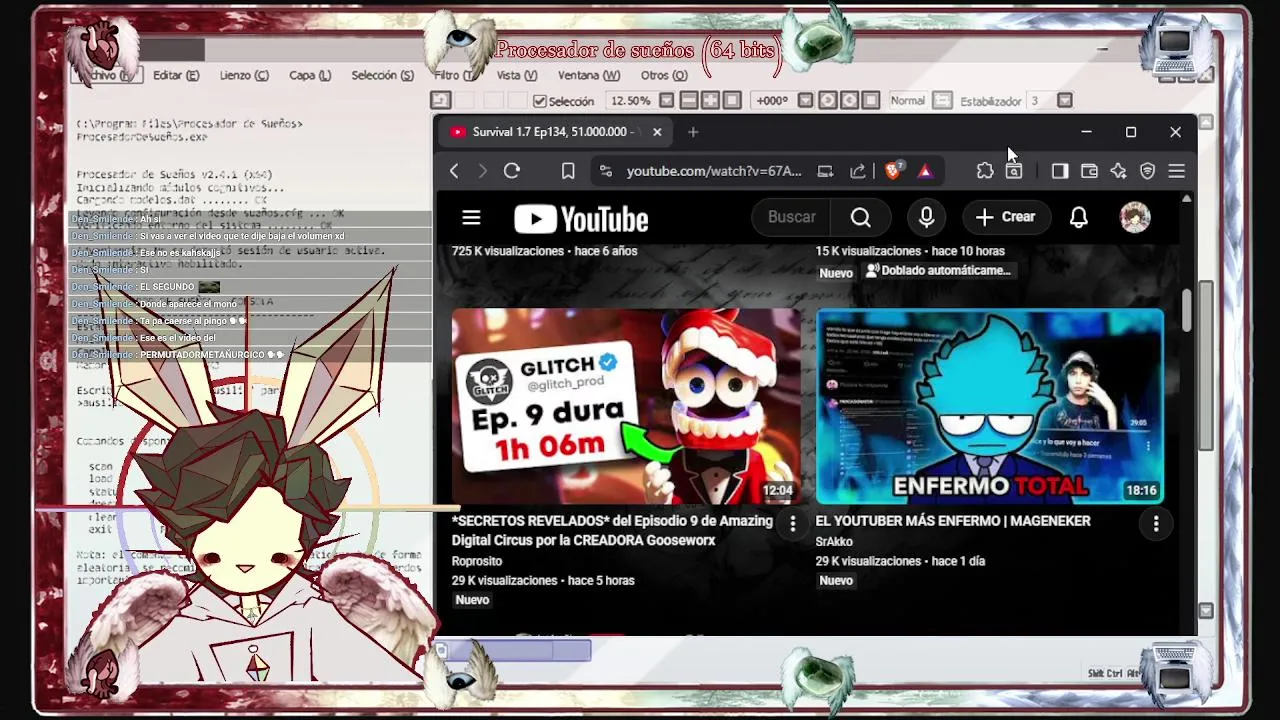Open YouTube notifications bell
Viewport: 1280px width, 720px height.
[x=1078, y=217]
